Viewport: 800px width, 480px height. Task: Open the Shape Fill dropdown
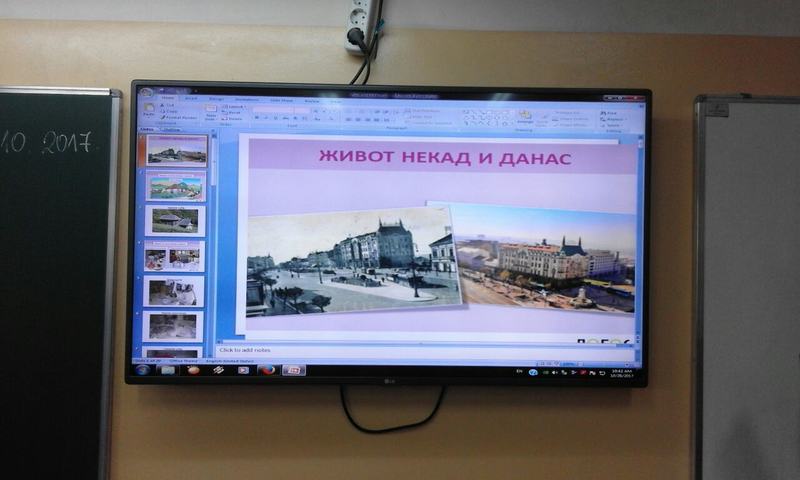pyautogui.click(x=568, y=113)
